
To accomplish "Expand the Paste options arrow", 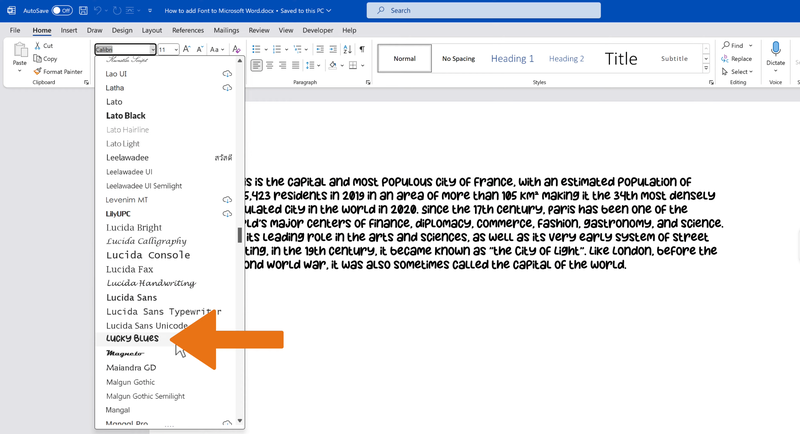I will (x=20, y=70).
